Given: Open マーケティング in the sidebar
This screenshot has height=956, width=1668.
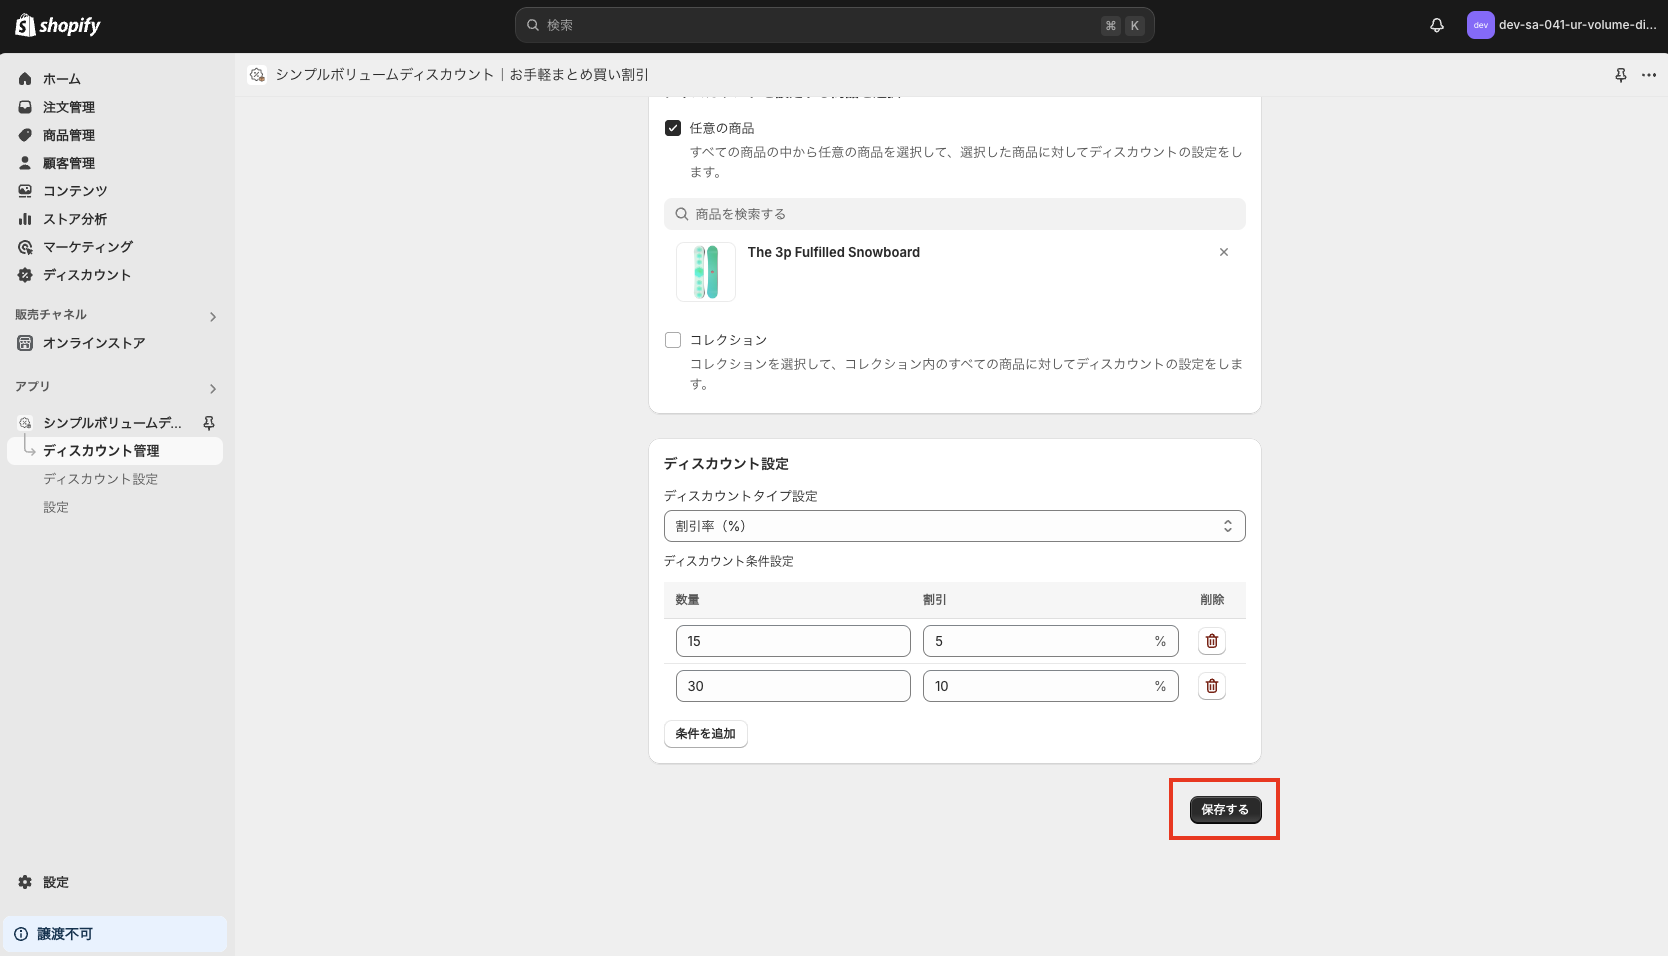Looking at the screenshot, I should coord(88,247).
